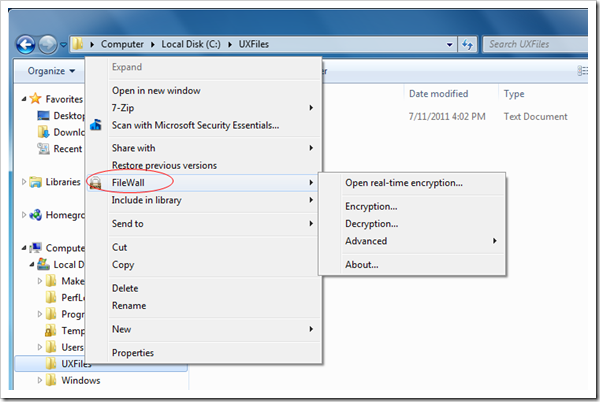The height and width of the screenshot is (402, 600).
Task: Click the FileWall padlock icon
Action: 96,183
